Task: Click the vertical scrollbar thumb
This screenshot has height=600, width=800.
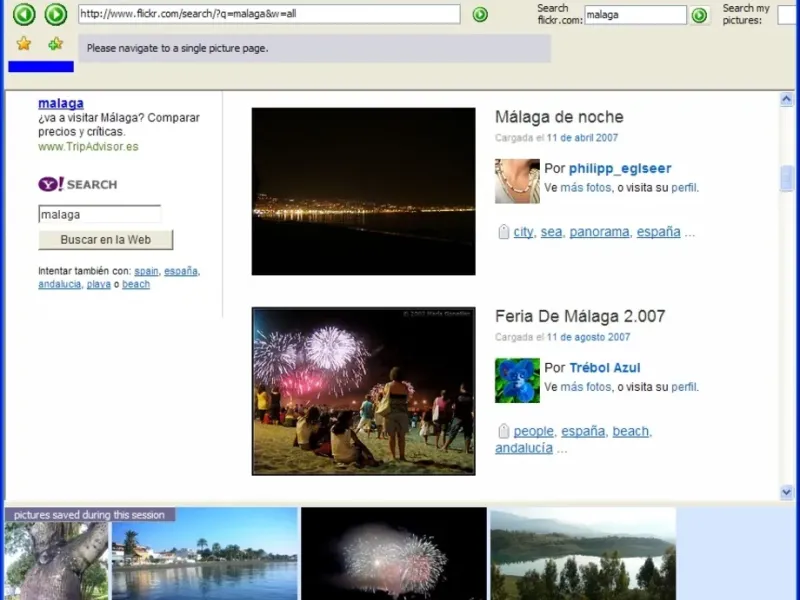Action: pyautogui.click(x=786, y=178)
